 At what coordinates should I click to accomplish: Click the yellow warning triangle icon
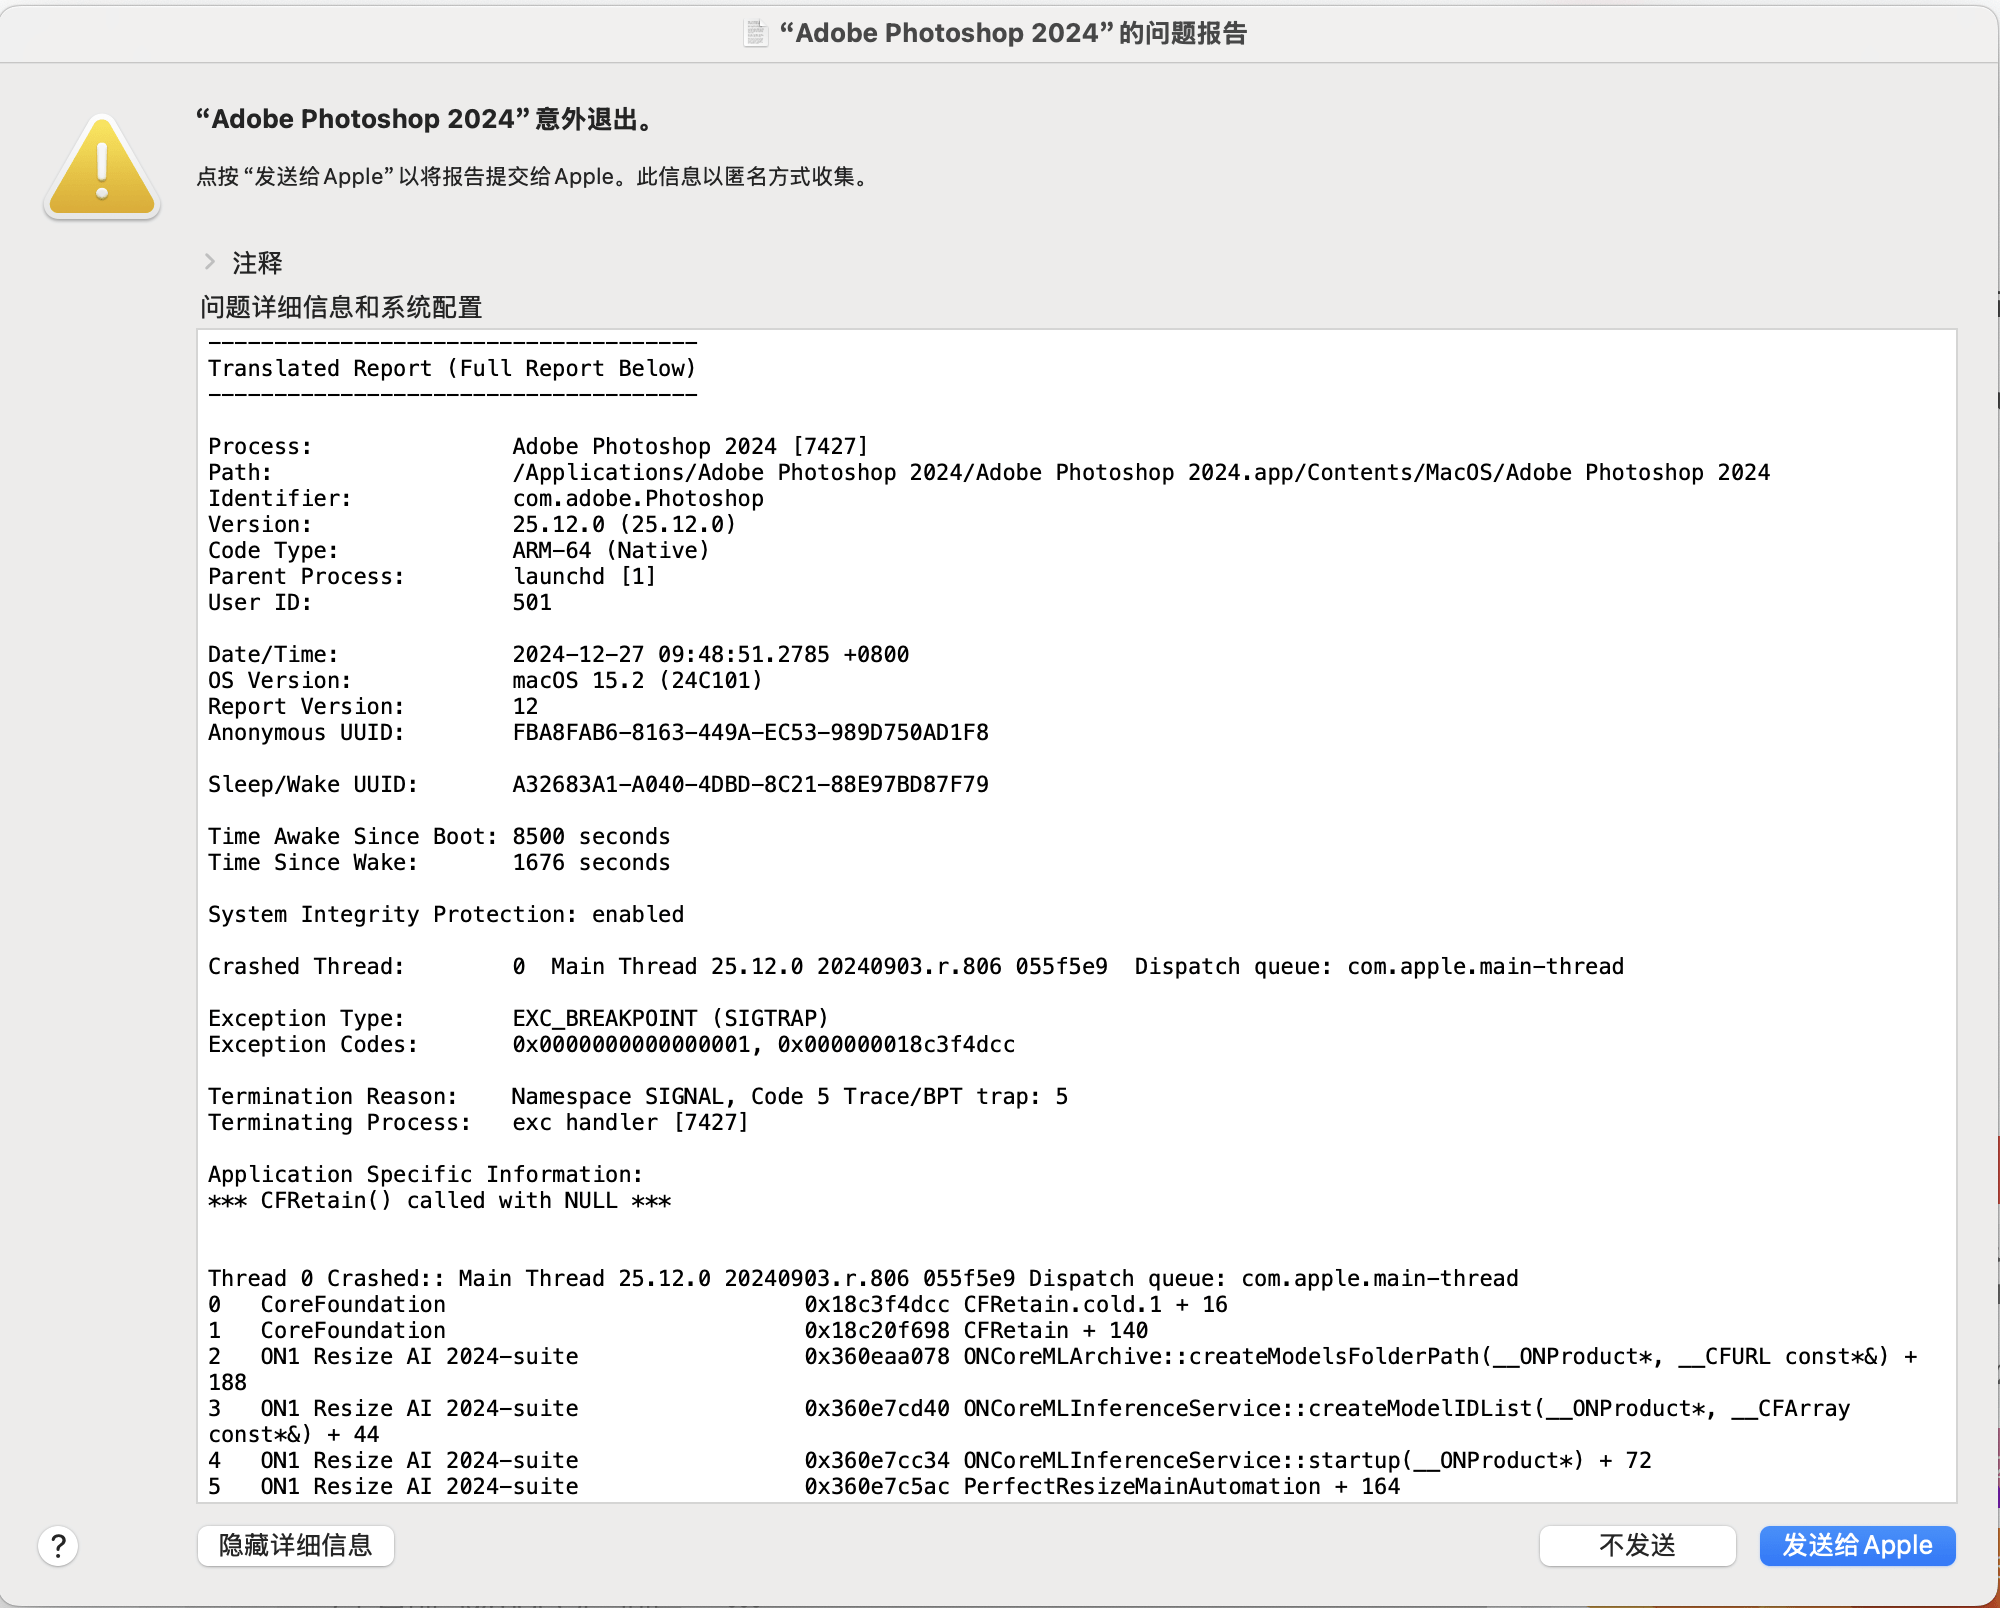click(x=102, y=167)
